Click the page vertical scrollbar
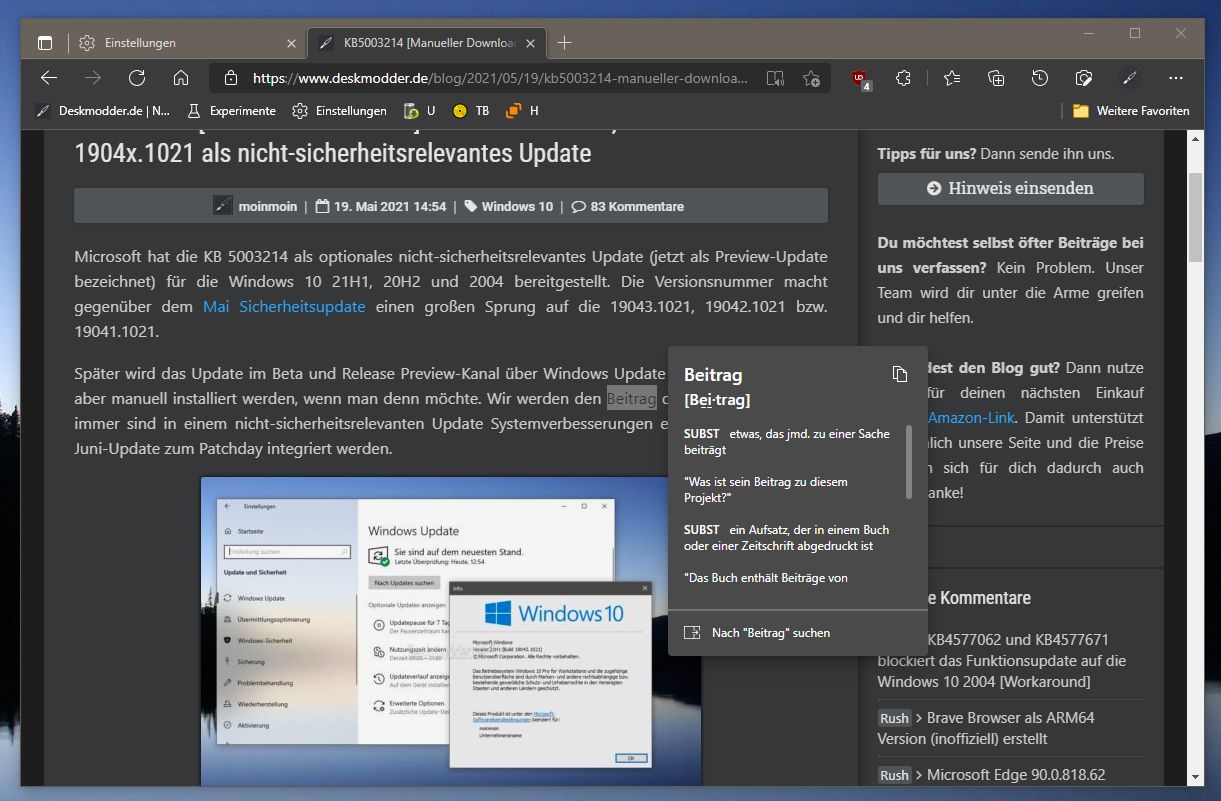The image size is (1221, 801). [1195, 218]
